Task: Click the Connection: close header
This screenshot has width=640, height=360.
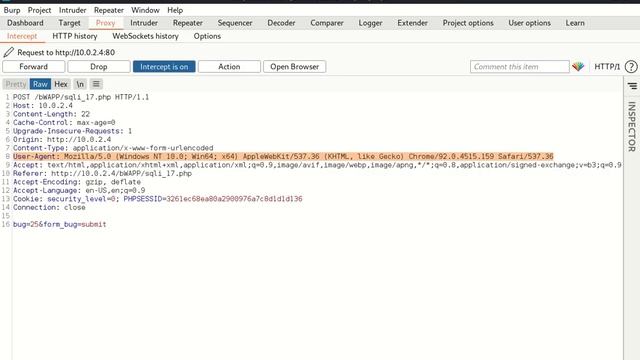Action: point(49,207)
